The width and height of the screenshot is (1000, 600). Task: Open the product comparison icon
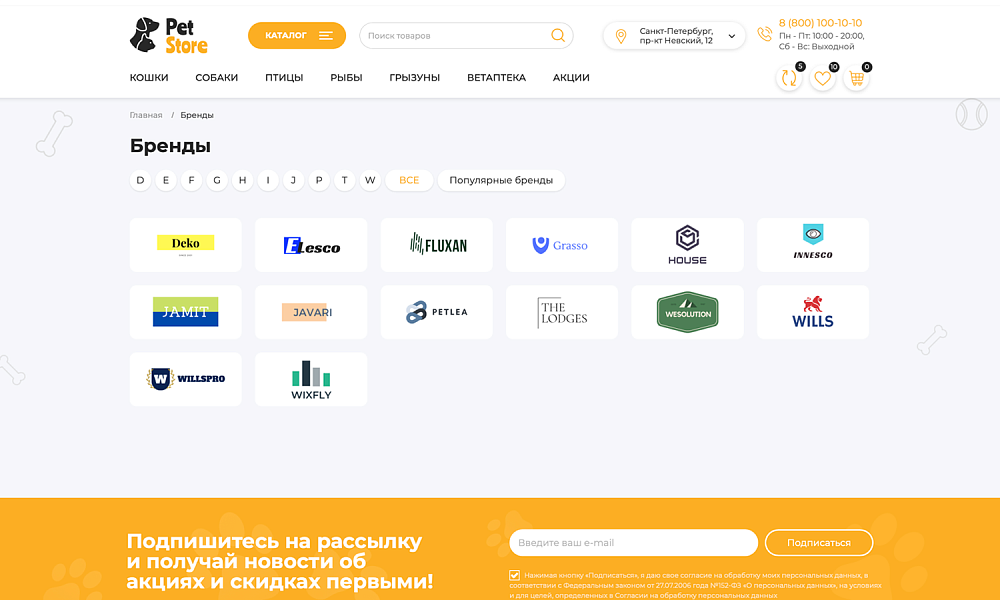[789, 77]
